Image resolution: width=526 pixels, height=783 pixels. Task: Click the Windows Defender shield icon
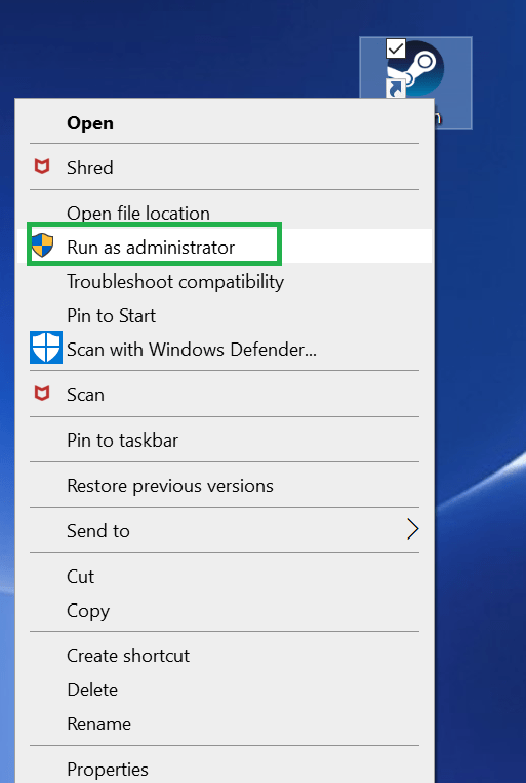[x=46, y=347]
